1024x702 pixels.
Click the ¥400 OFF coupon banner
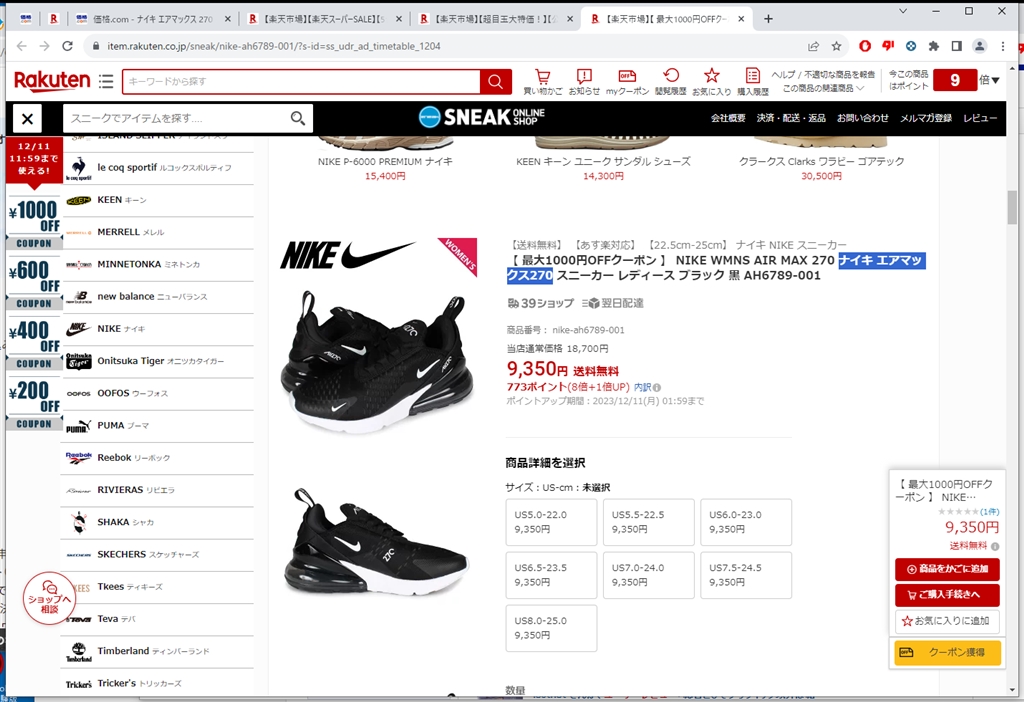(x=34, y=344)
